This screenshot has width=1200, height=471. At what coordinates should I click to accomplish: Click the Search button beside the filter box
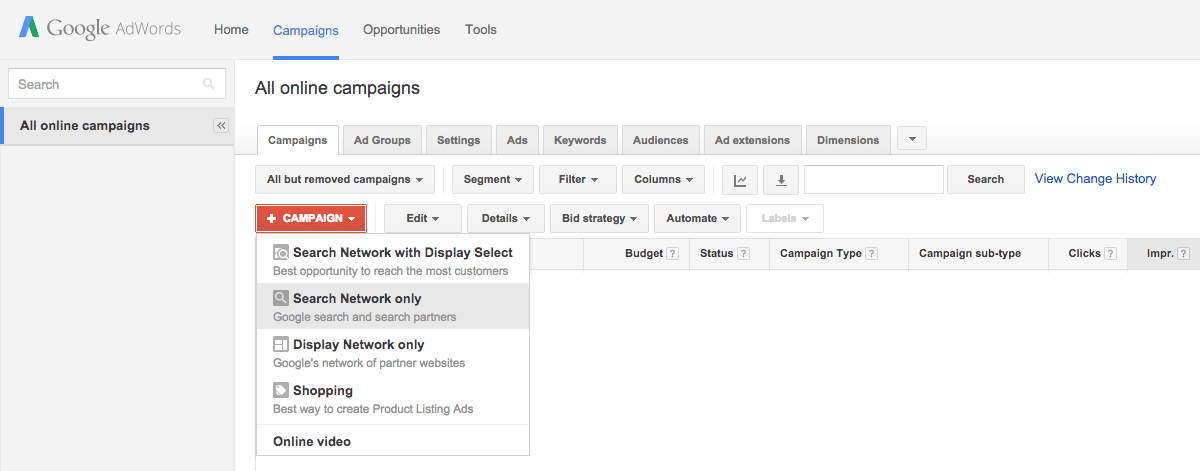(985, 180)
